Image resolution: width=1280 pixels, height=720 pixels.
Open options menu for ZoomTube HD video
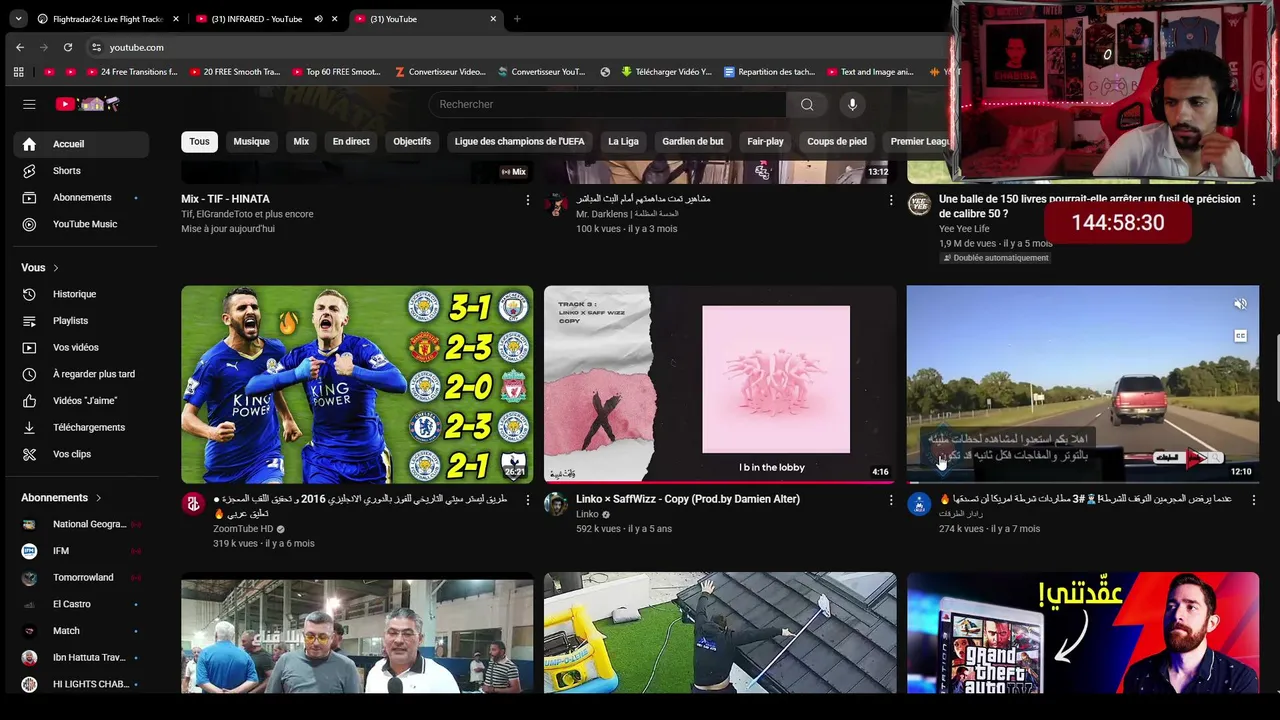pos(528,500)
